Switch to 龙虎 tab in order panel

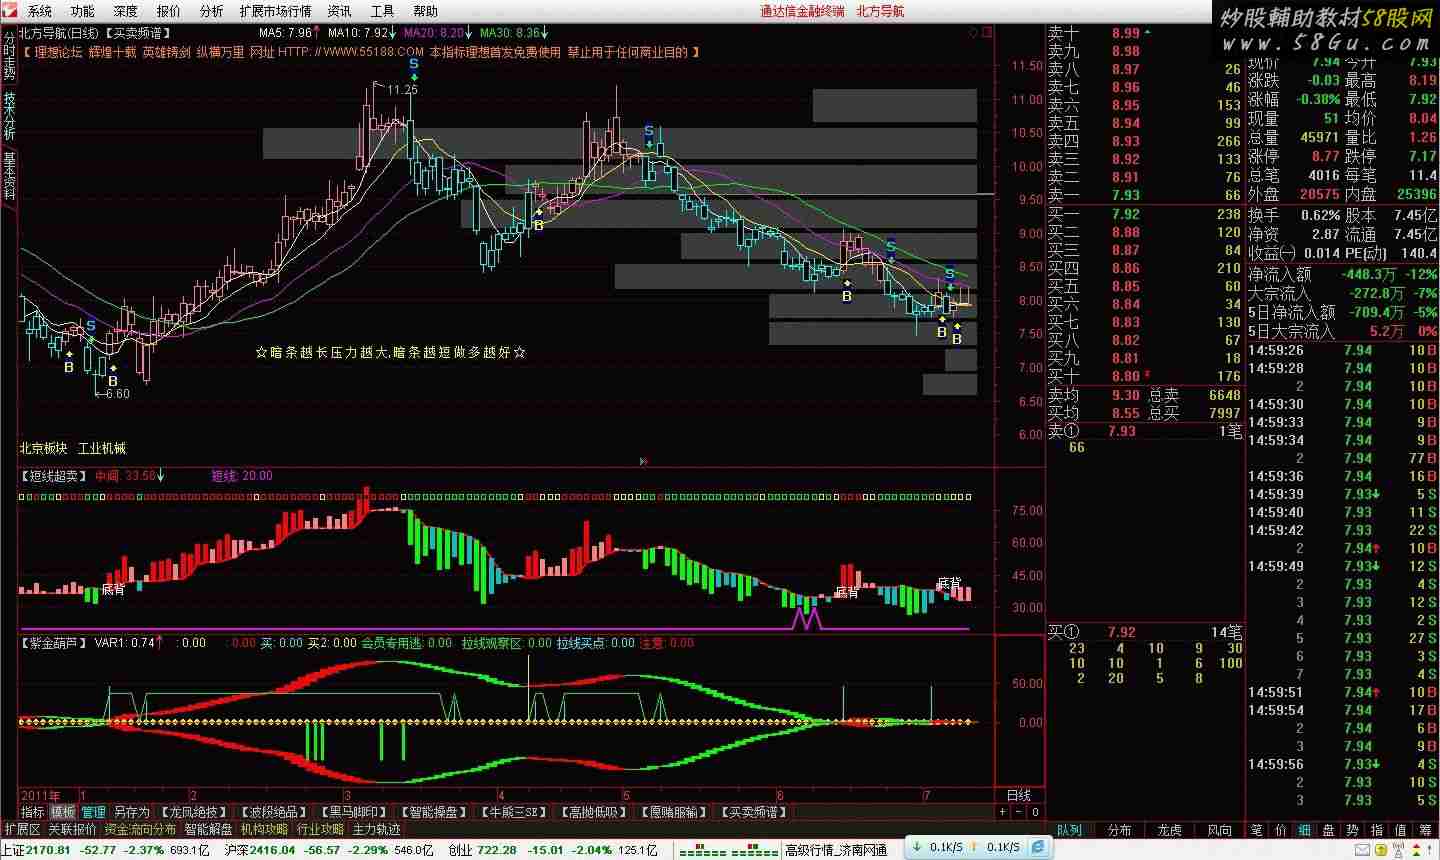[1170, 830]
